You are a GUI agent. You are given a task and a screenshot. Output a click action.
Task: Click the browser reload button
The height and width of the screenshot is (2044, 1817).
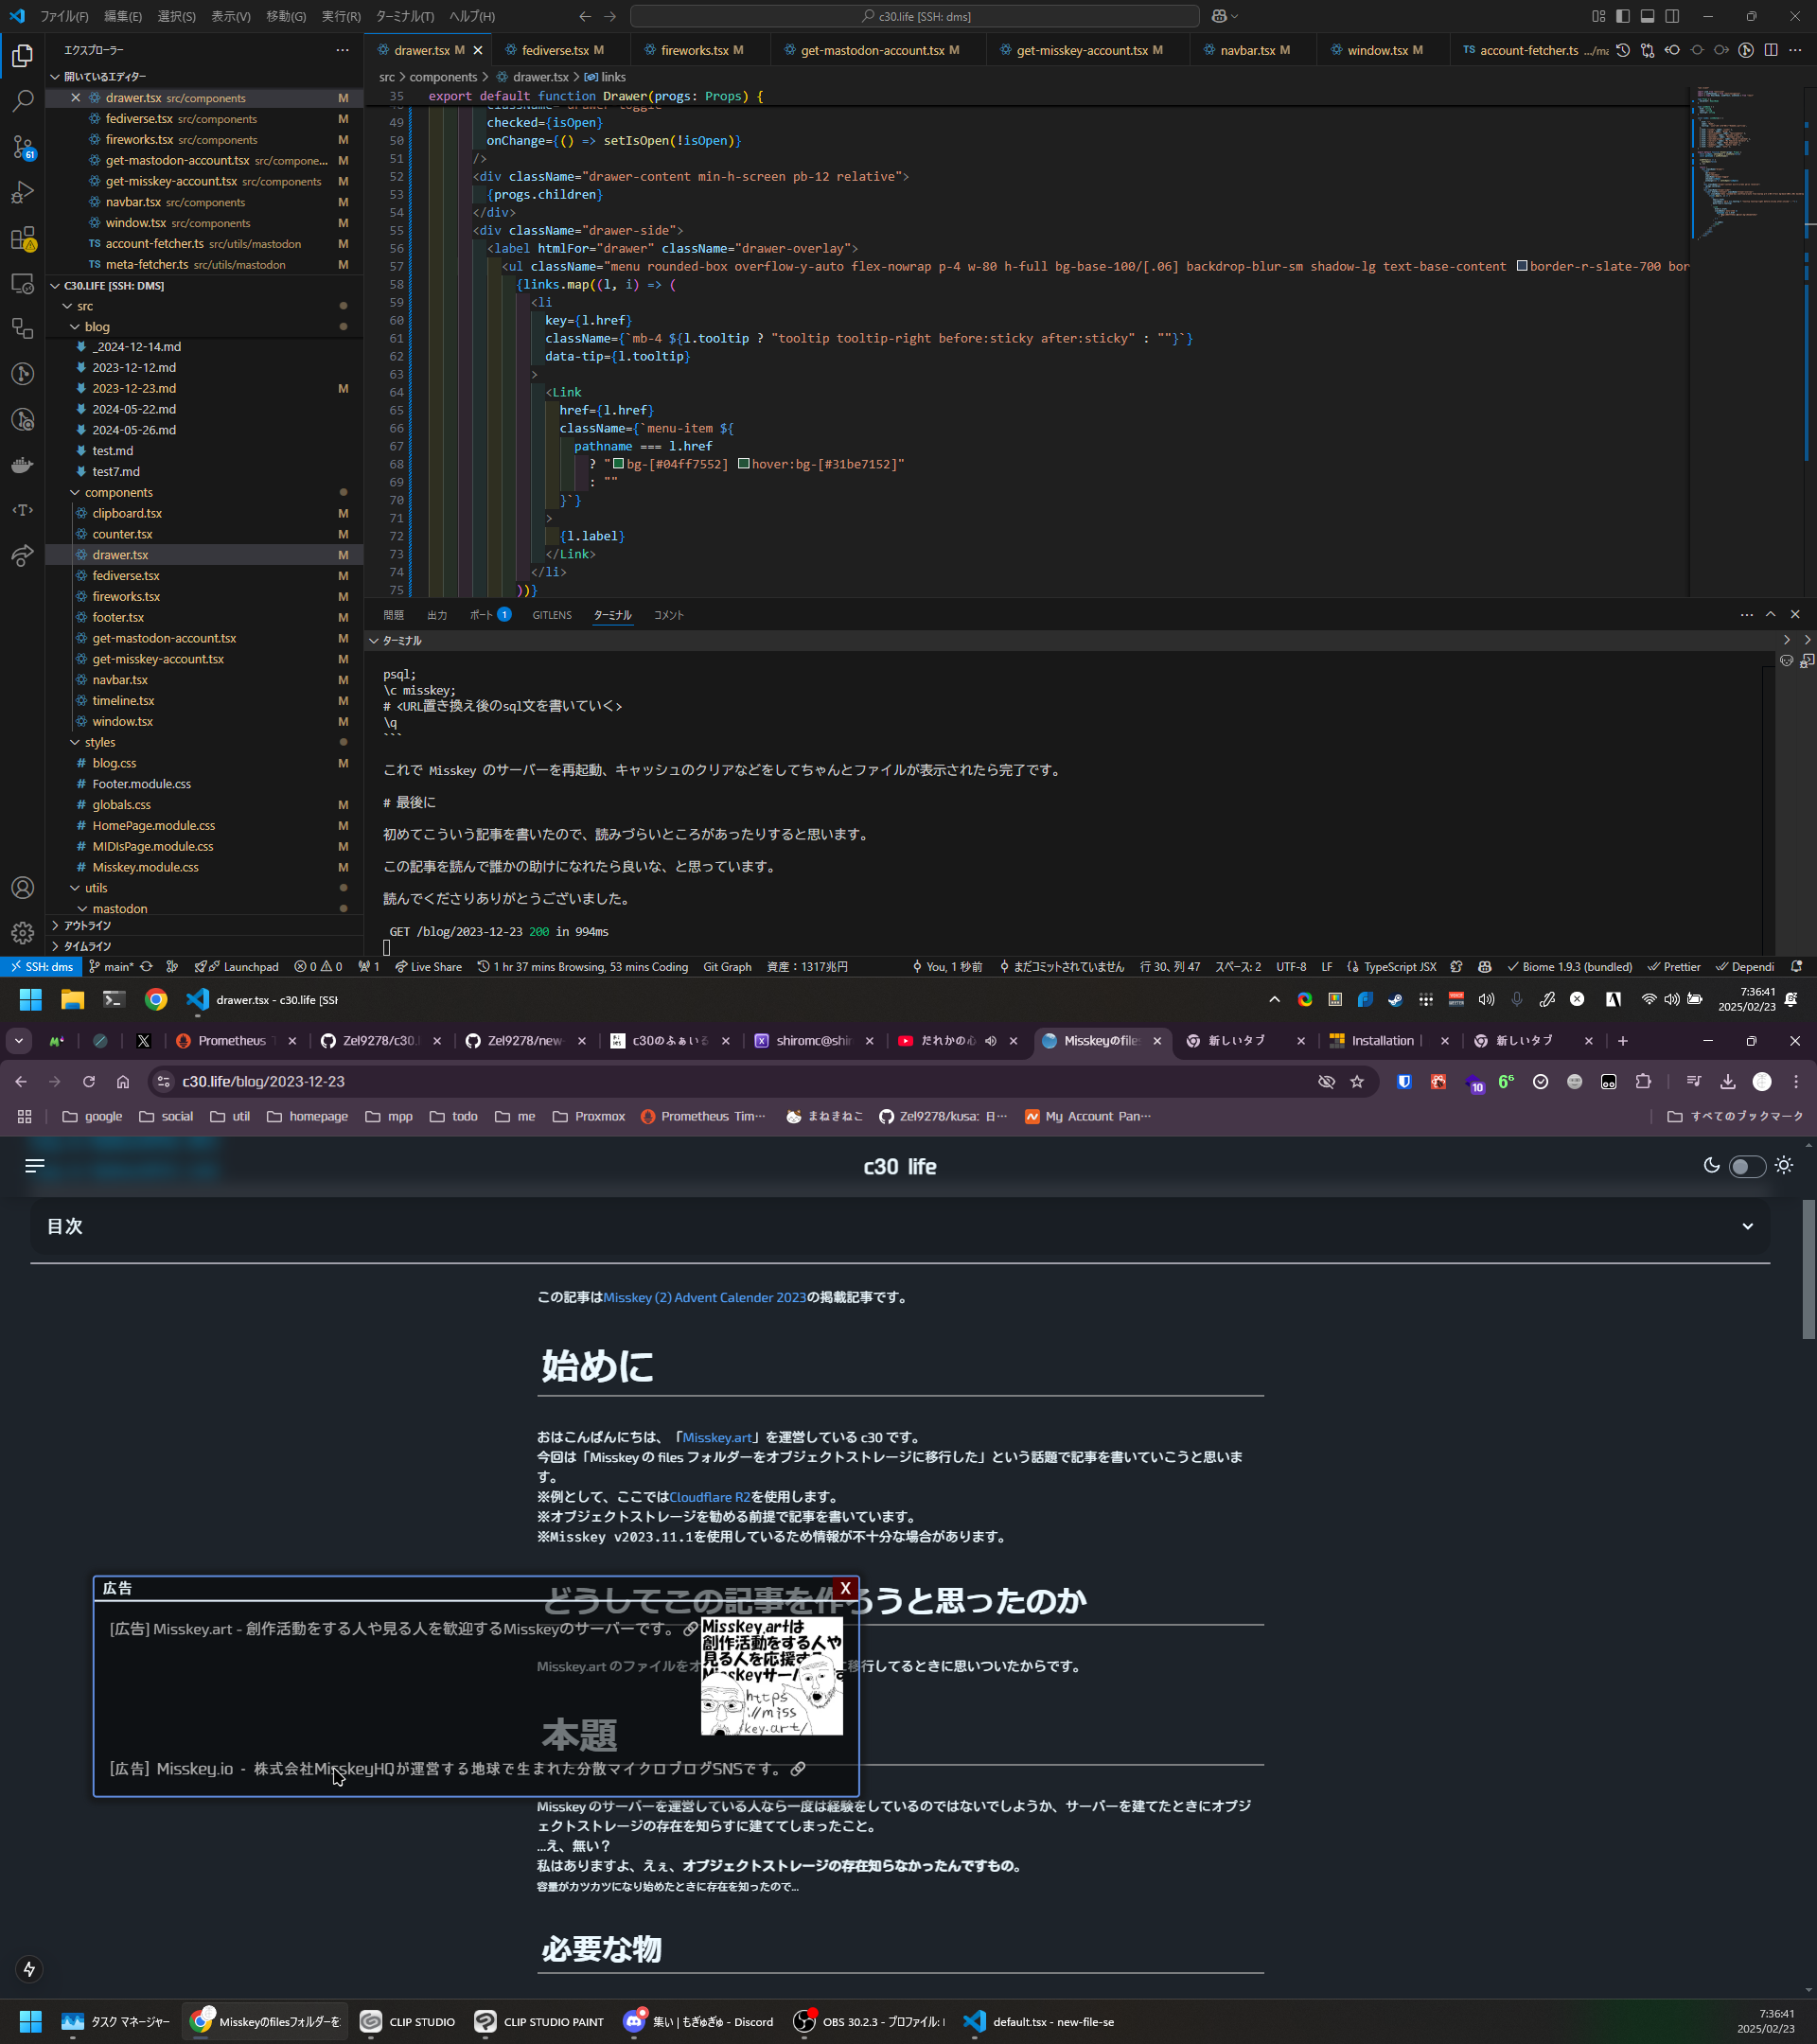[89, 1082]
